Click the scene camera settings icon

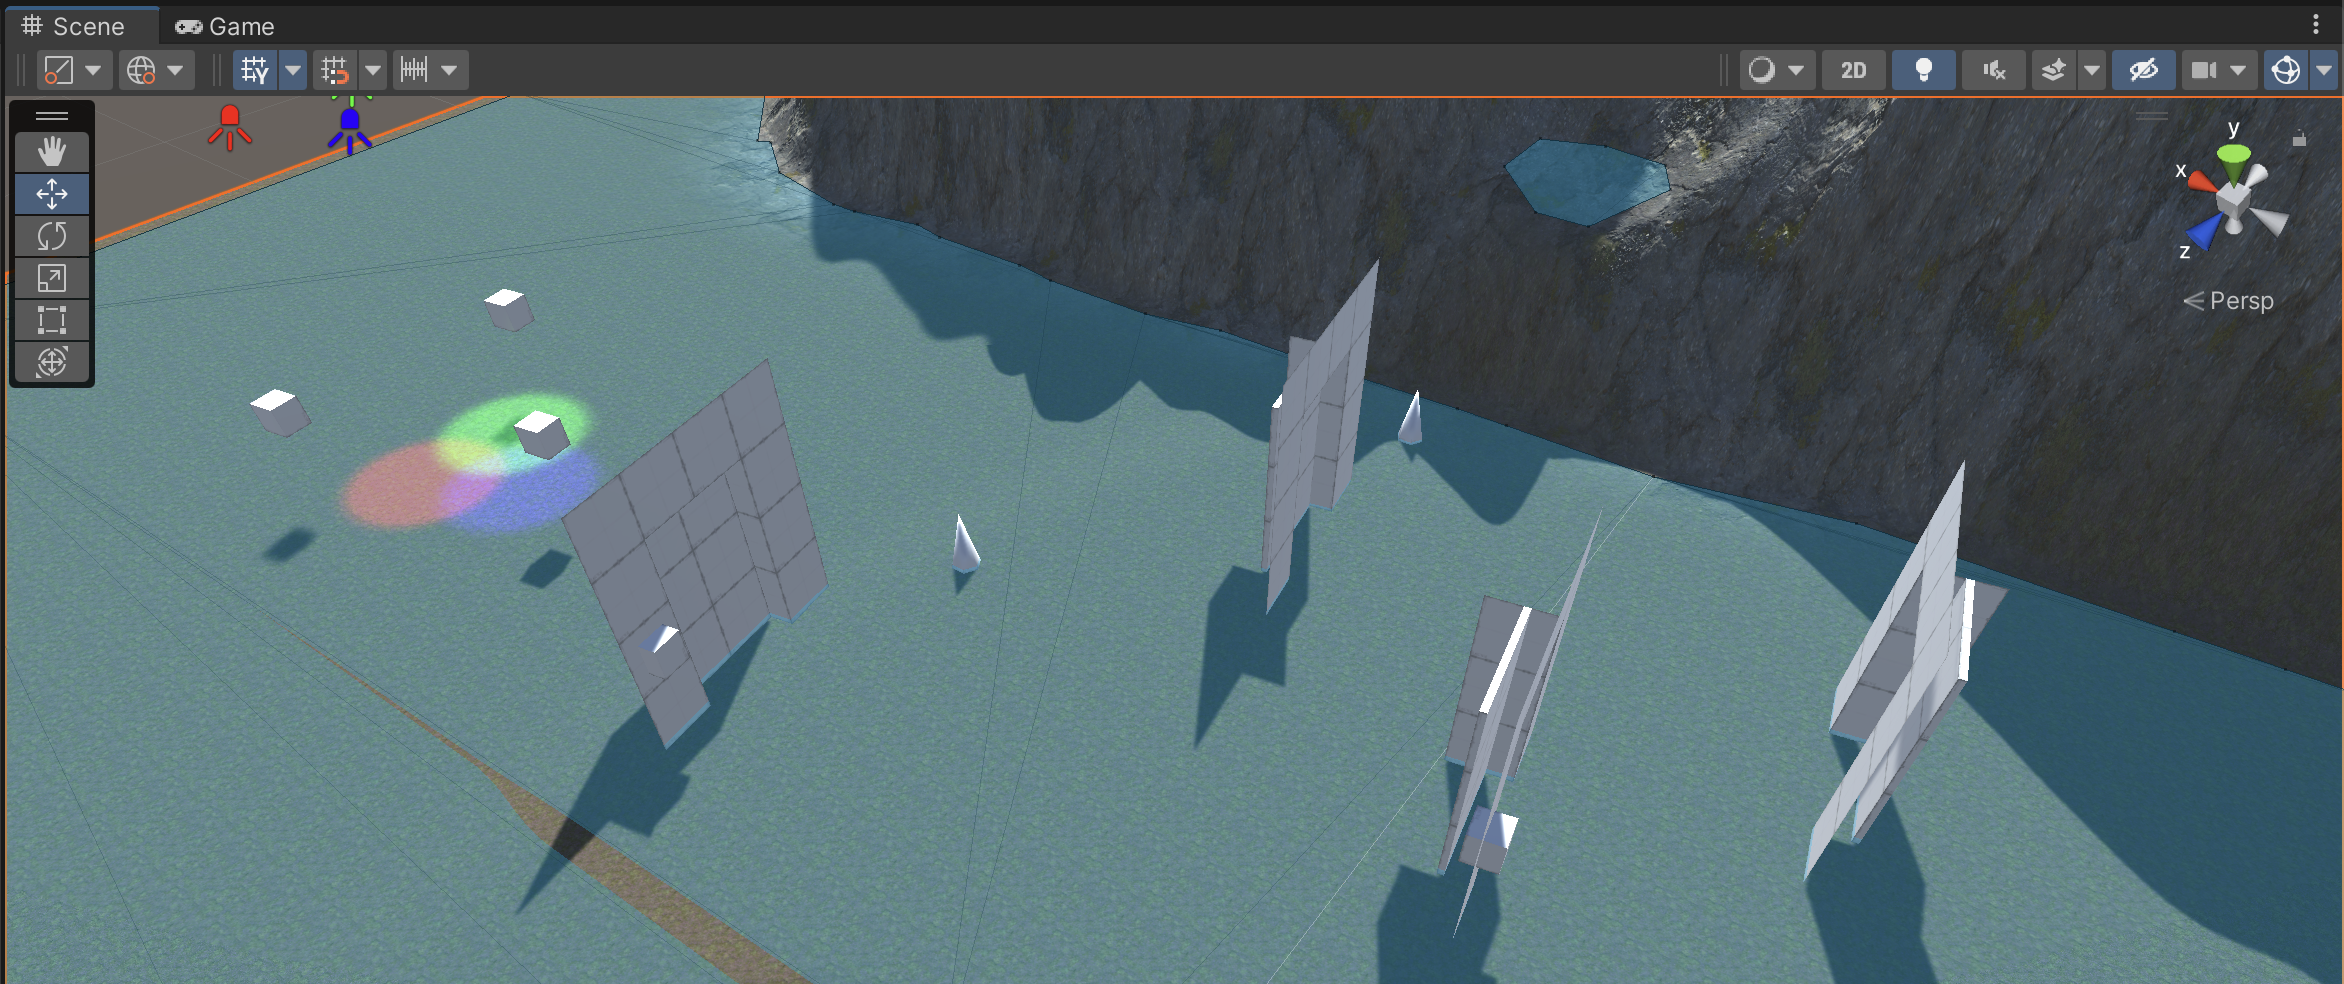coord(2204,70)
